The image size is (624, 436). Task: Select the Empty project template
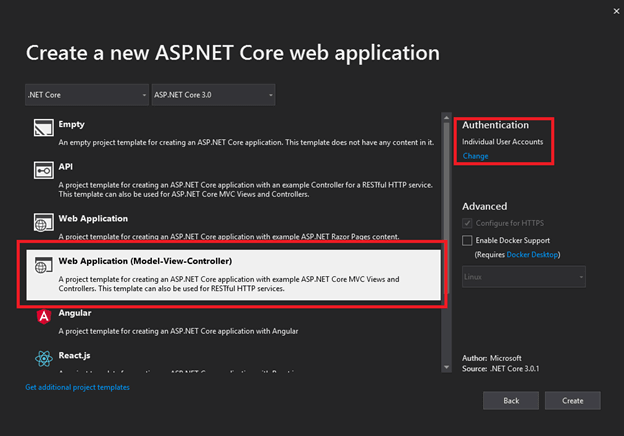pyautogui.click(x=230, y=134)
